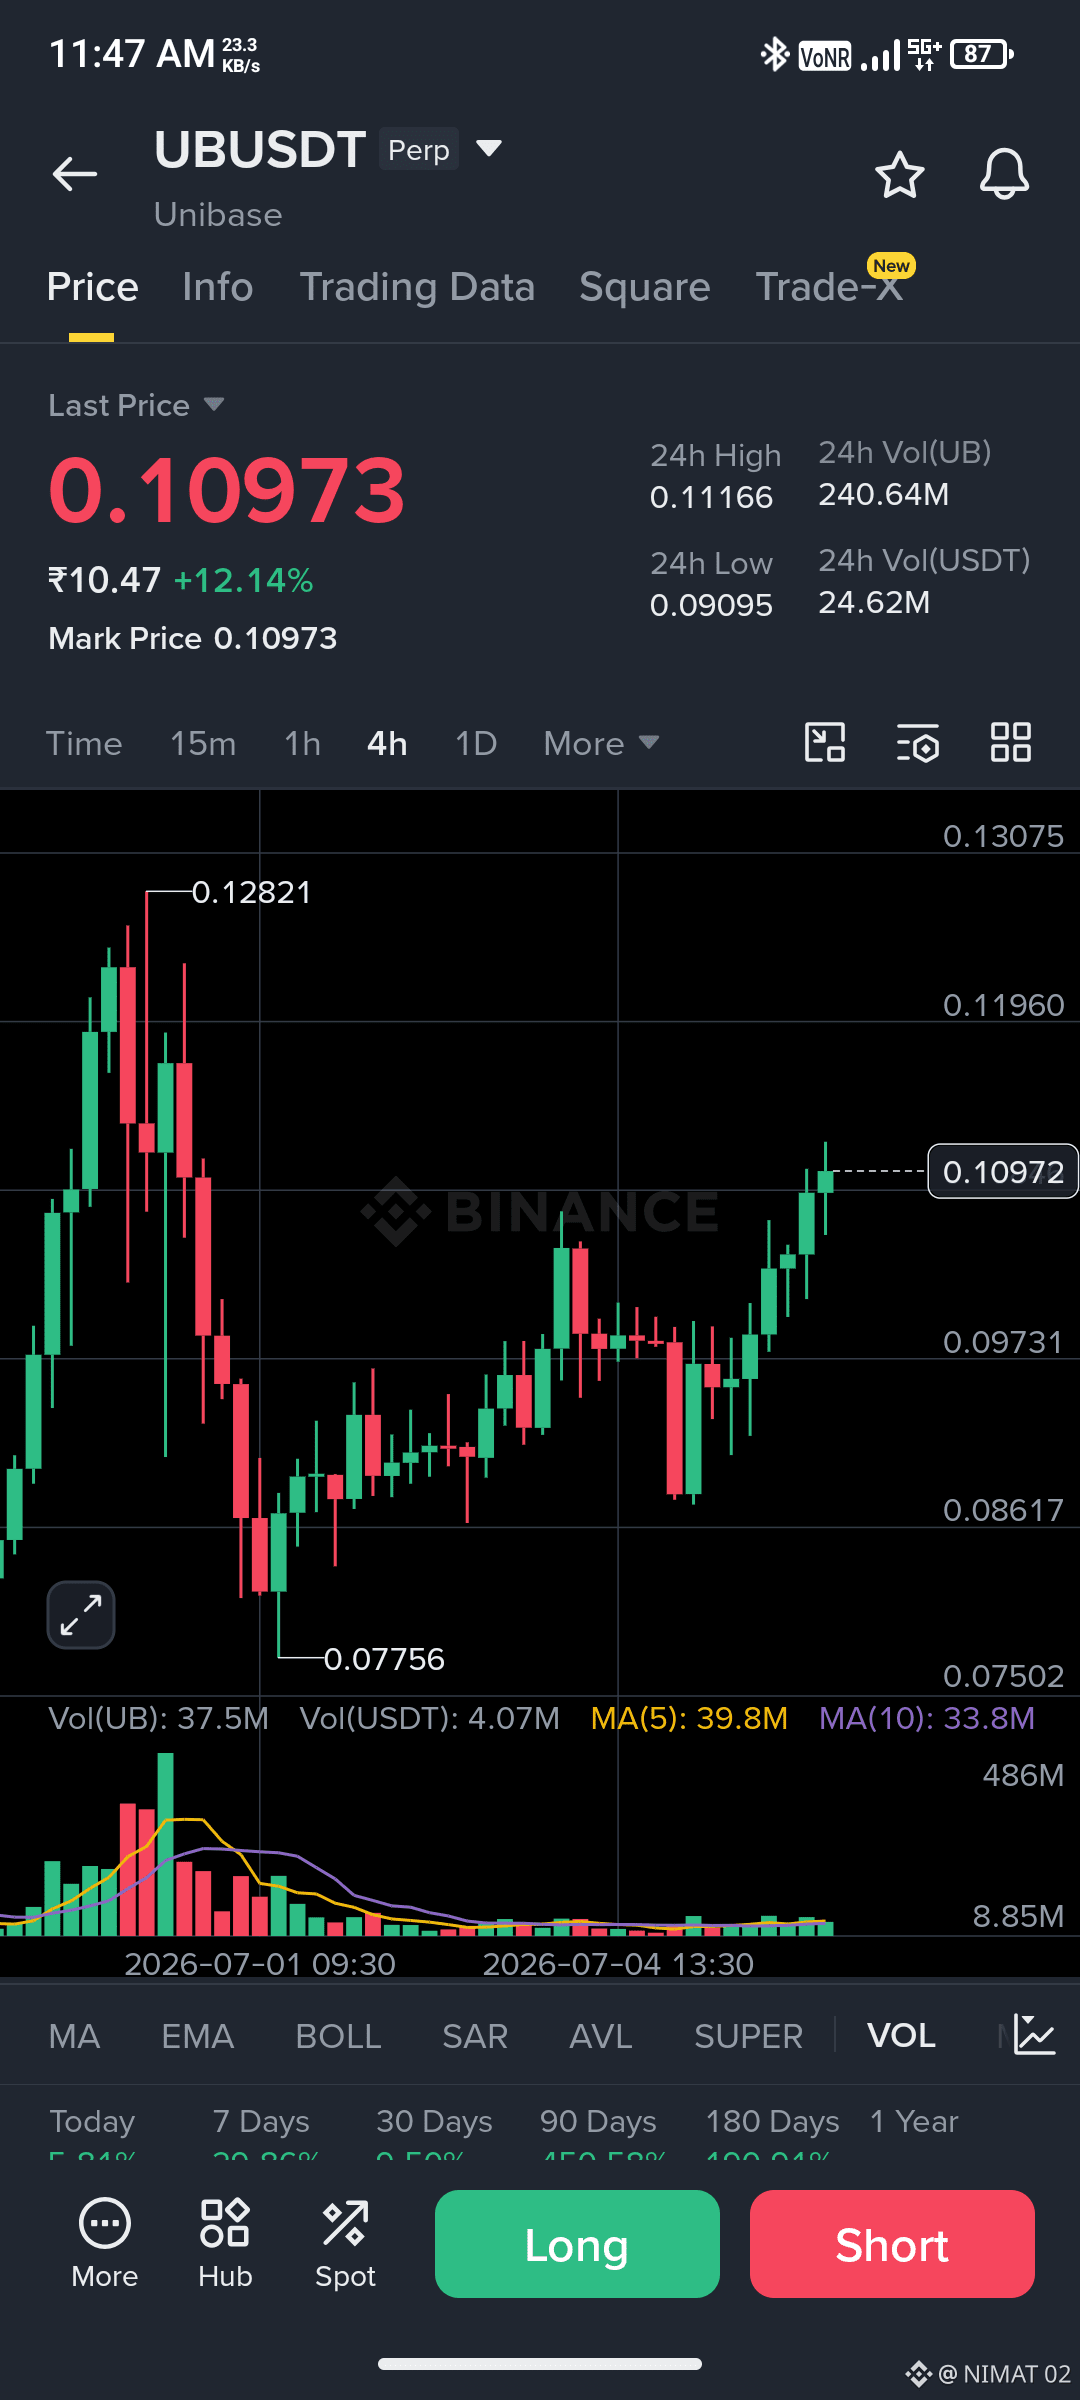Viewport: 1080px width, 2400px height.
Task: Tap date label 2026-07-01 09:30
Action: click(x=260, y=1964)
